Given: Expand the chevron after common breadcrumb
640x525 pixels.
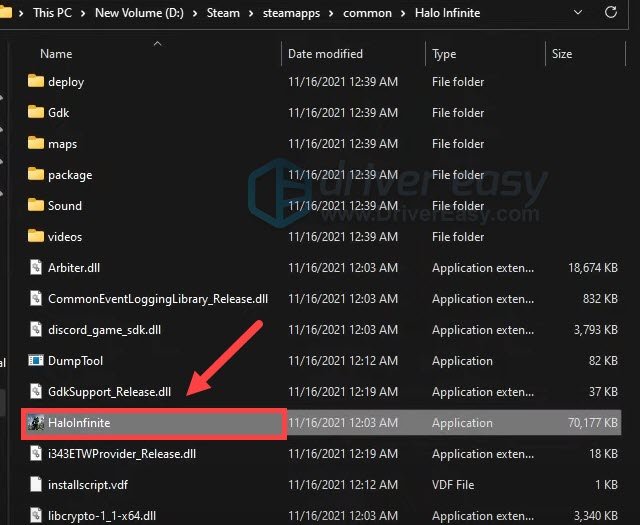Looking at the screenshot, I should tap(403, 13).
